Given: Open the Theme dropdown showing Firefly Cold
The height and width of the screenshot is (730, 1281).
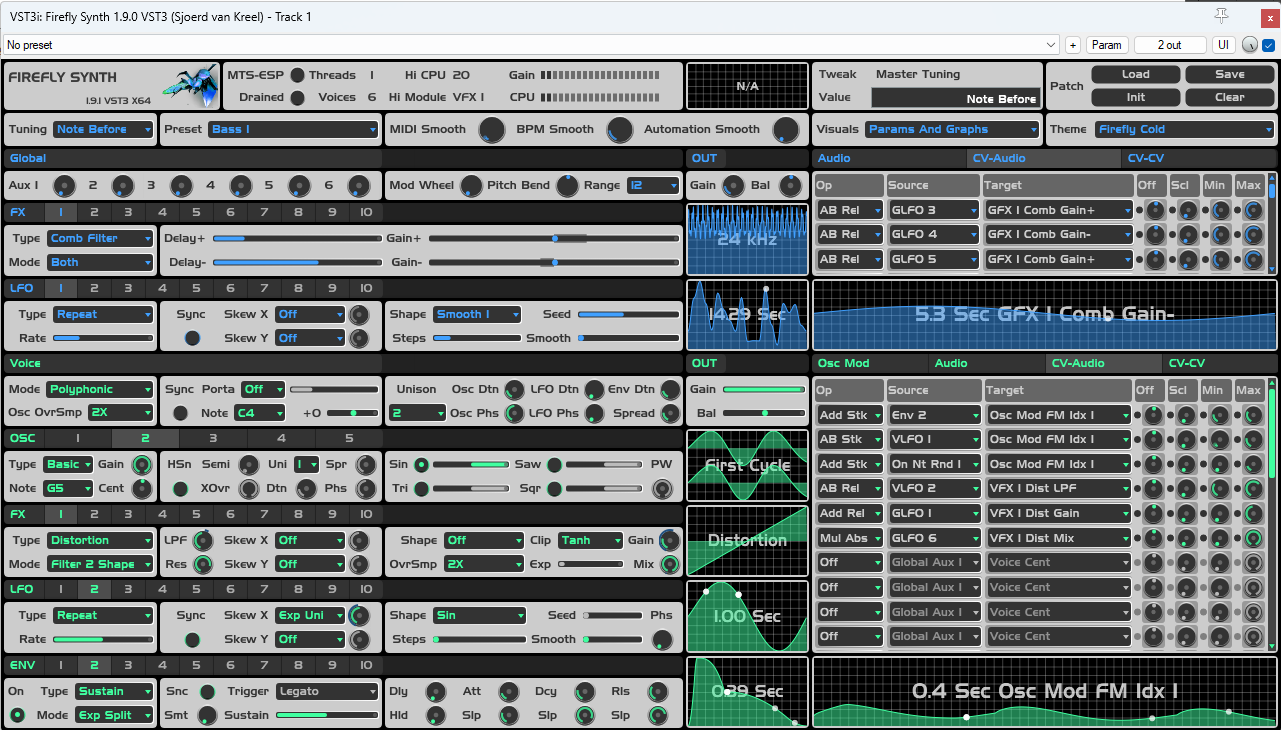Looking at the screenshot, I should pos(1184,130).
